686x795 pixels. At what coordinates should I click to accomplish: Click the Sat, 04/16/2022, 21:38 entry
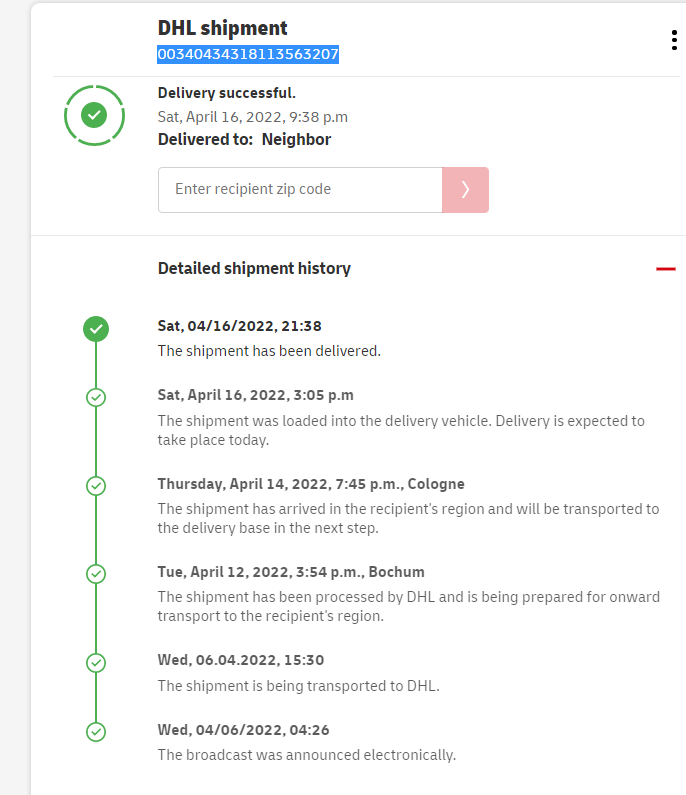pyautogui.click(x=239, y=326)
